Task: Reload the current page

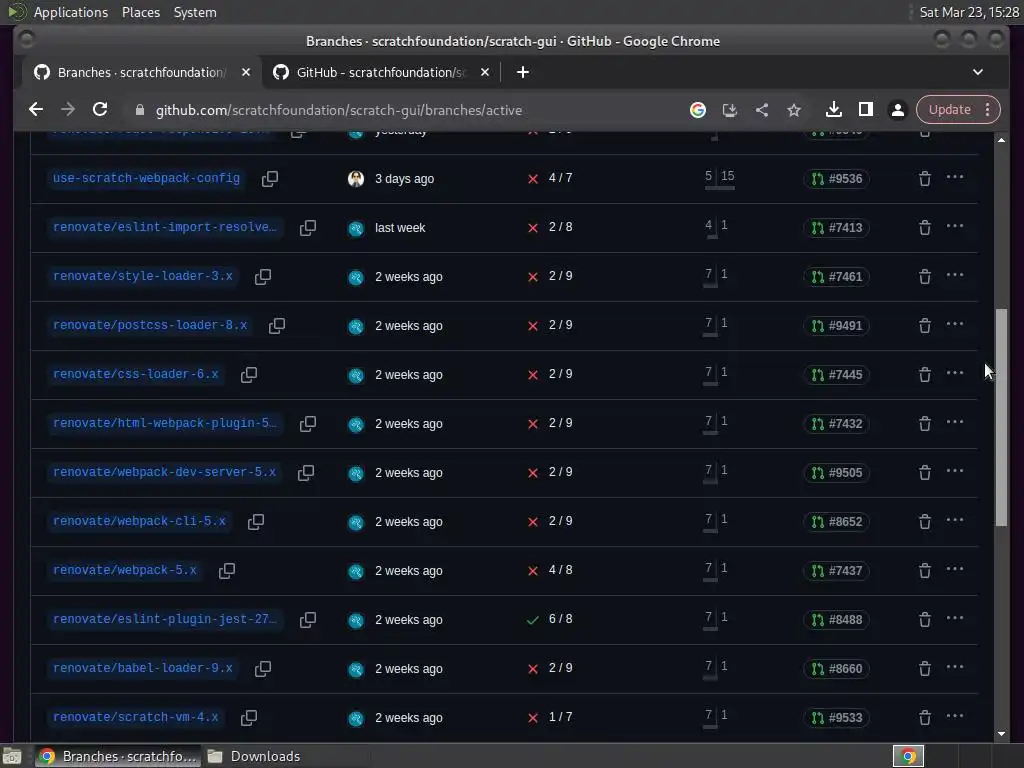Action: click(x=100, y=110)
